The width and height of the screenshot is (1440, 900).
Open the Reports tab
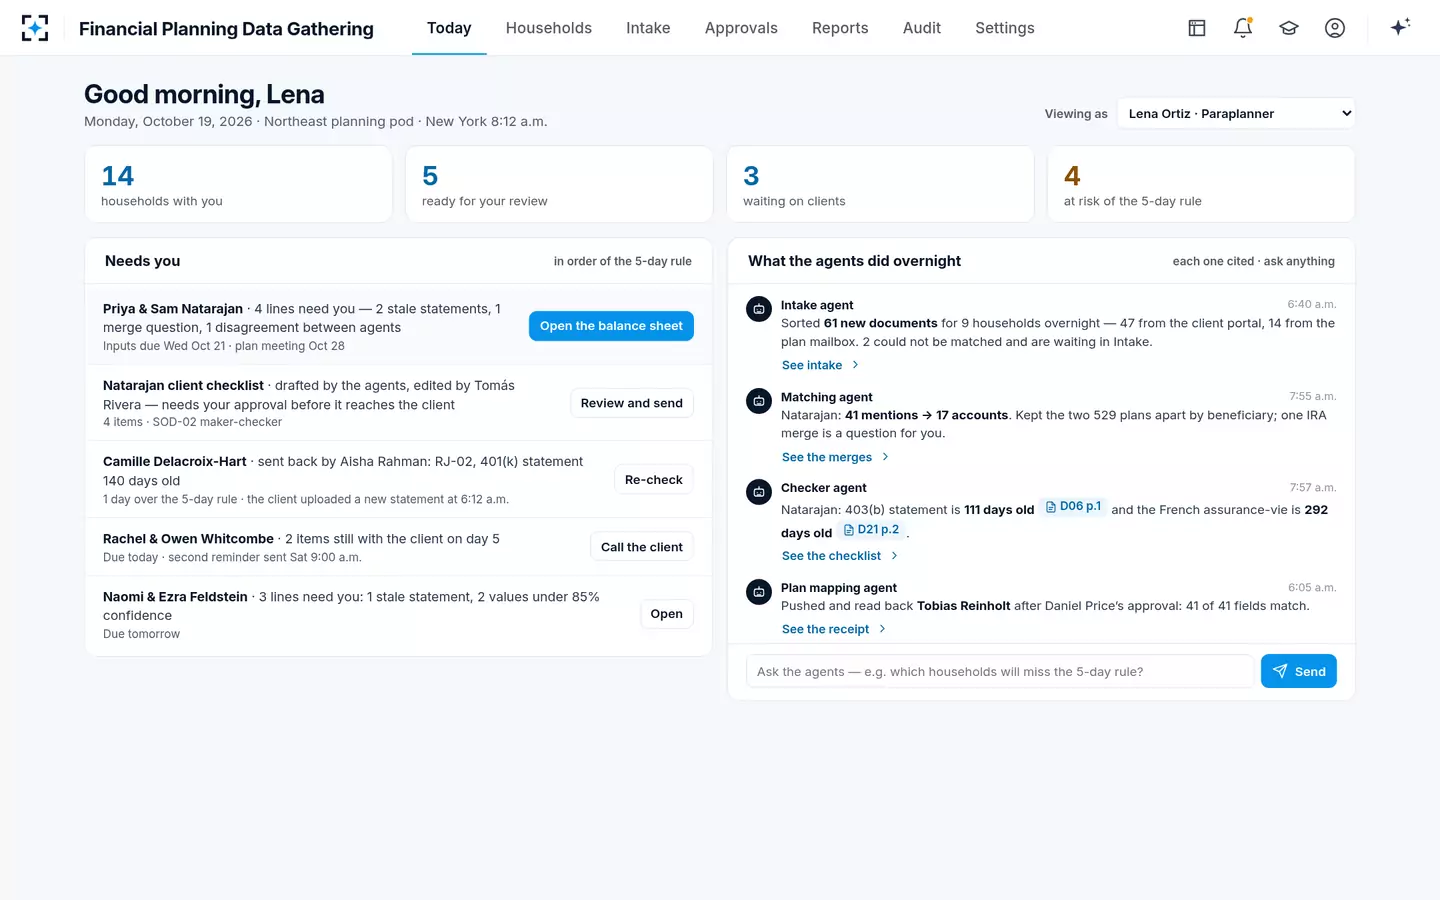click(840, 28)
